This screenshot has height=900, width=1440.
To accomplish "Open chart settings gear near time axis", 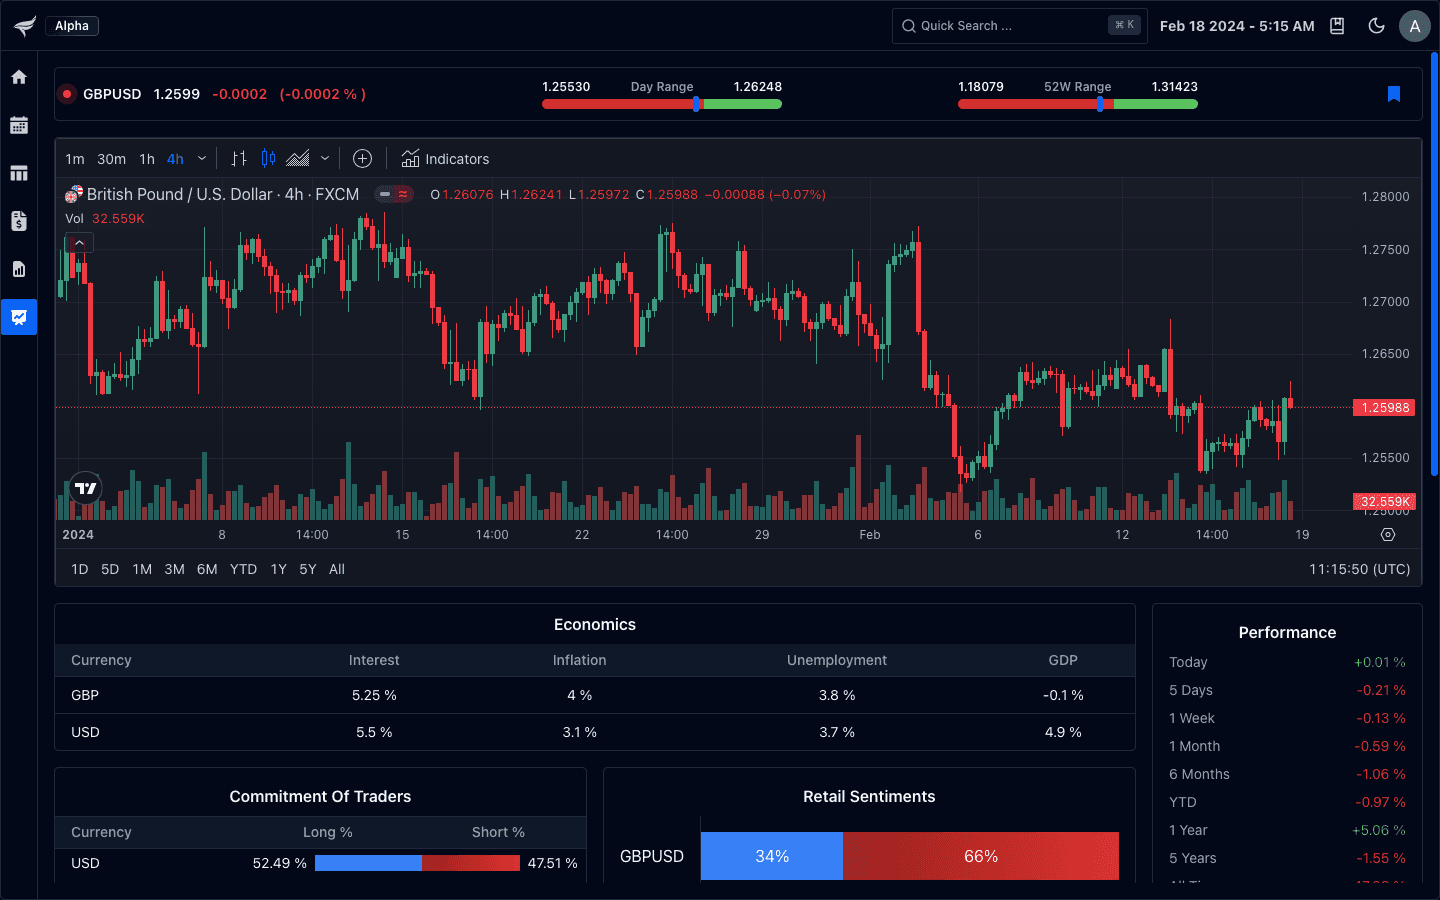I will [x=1388, y=535].
